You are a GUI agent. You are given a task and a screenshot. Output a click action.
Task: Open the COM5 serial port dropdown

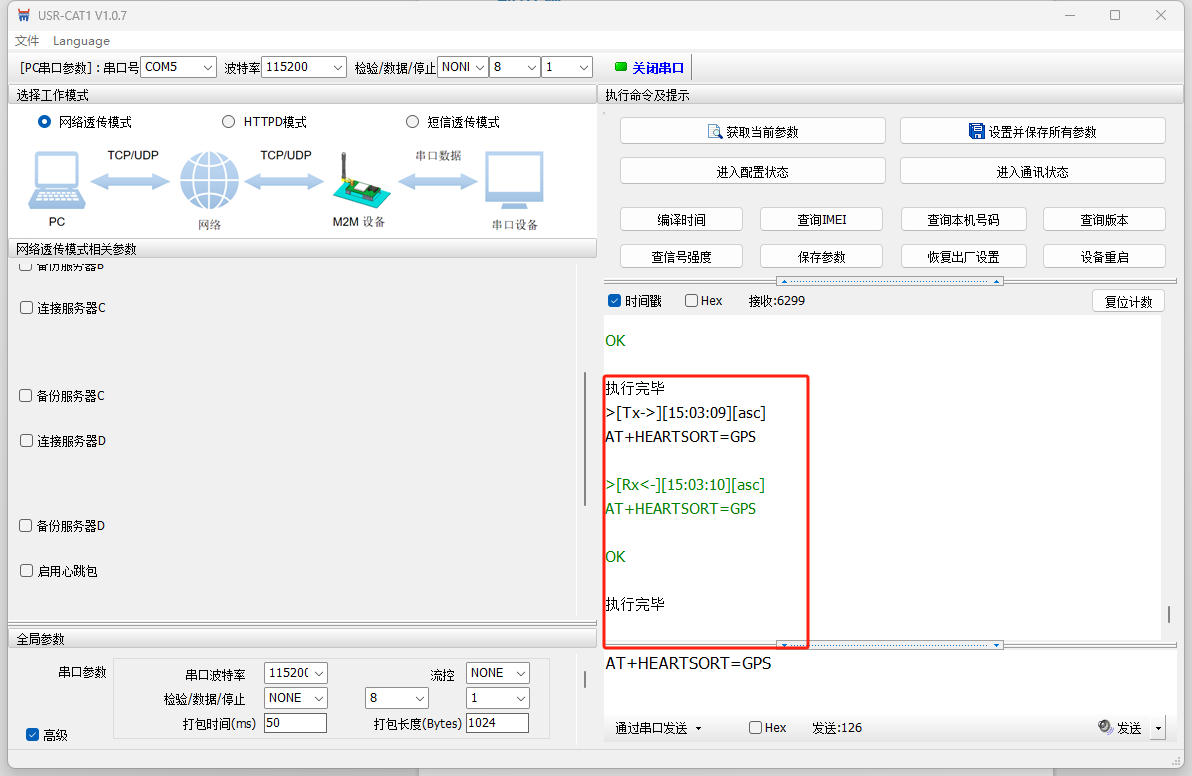coord(179,67)
